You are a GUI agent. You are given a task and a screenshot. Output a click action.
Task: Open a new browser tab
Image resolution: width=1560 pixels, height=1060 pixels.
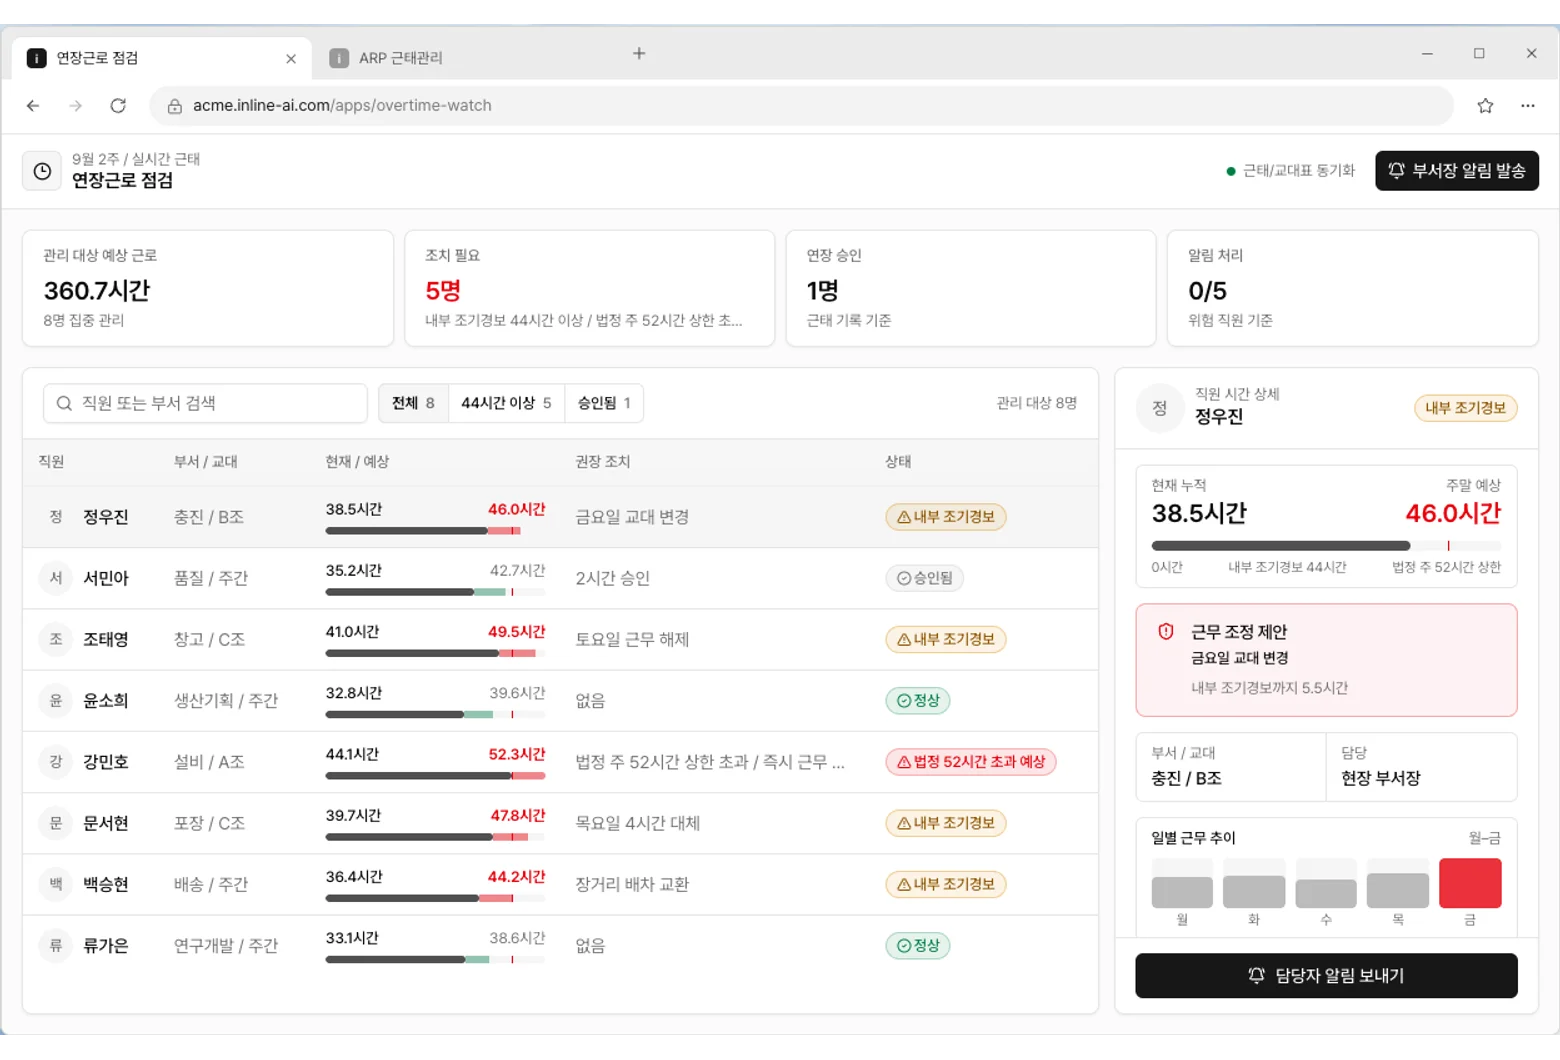639,53
